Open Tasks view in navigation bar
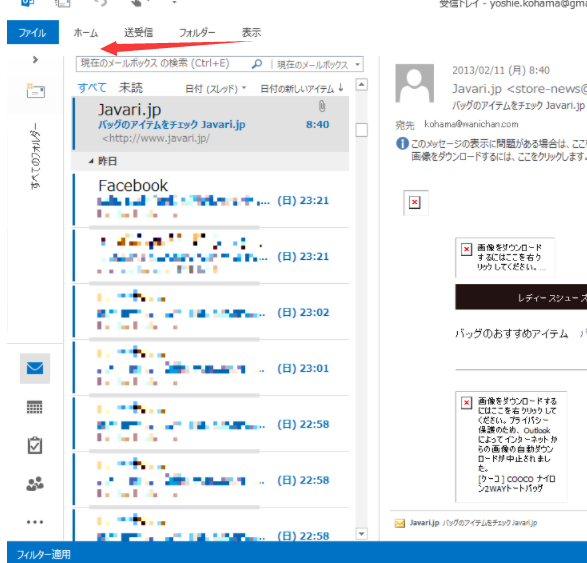587x563 pixels. (x=35, y=445)
